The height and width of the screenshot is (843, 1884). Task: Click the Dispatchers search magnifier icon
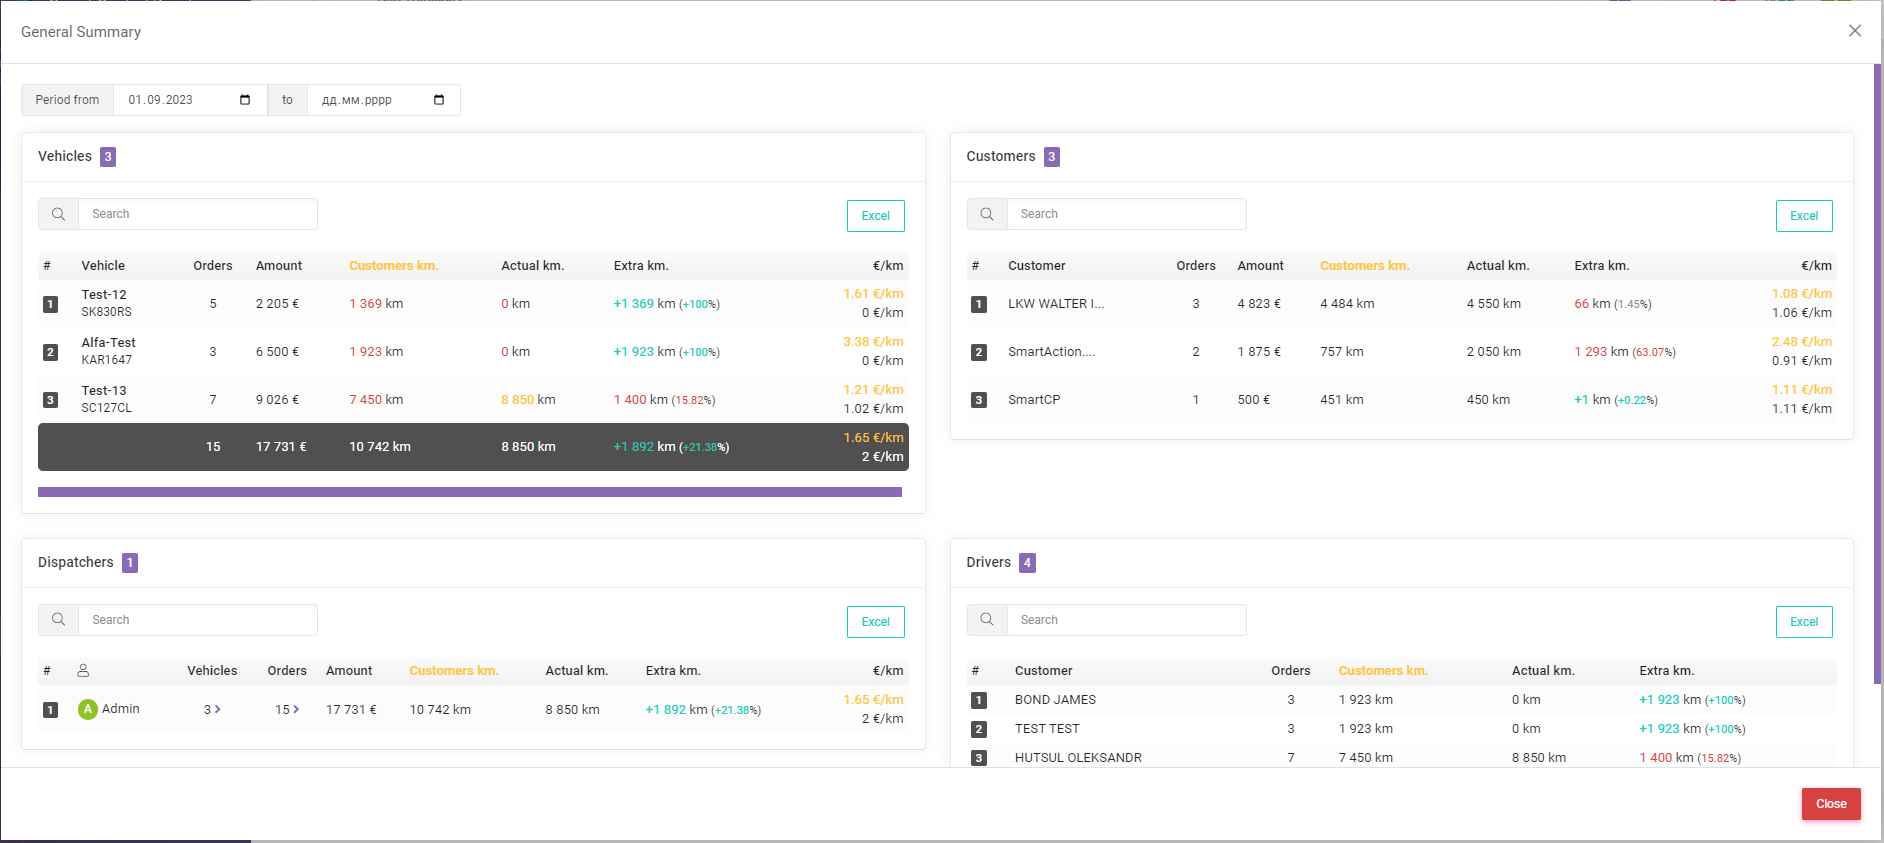[59, 620]
